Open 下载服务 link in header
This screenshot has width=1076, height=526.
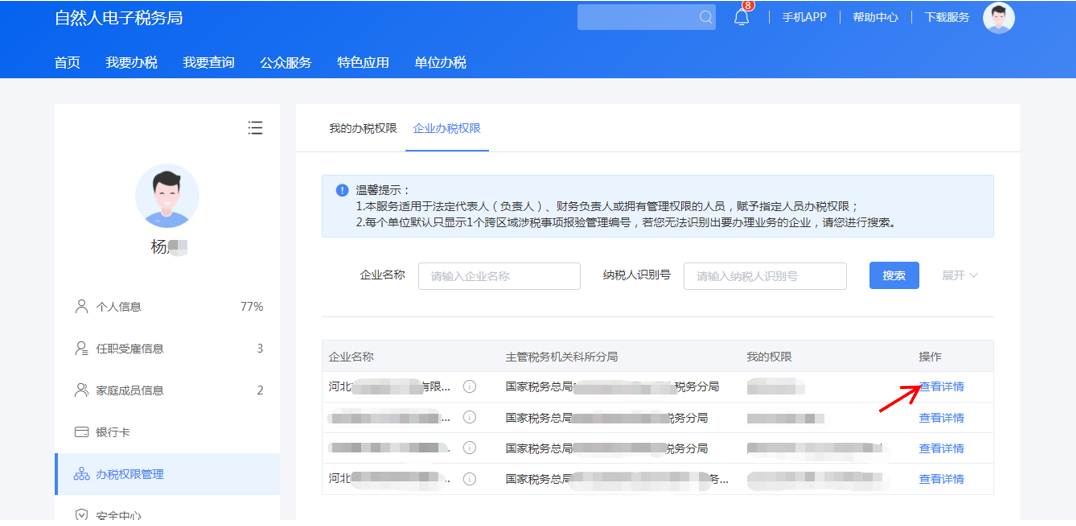click(947, 17)
